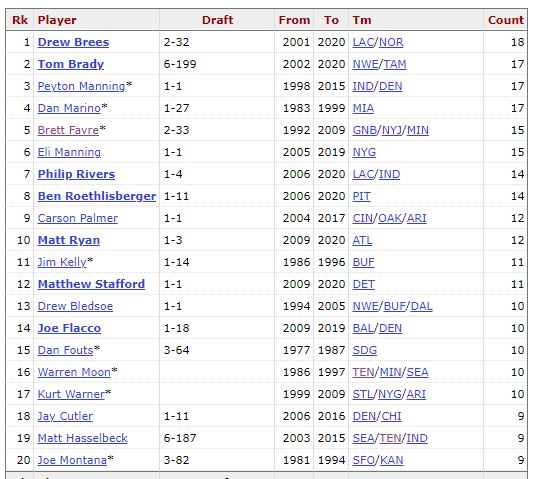Open DAL team link for Bledsoe
Screen dimensions: 534x479
tap(422, 306)
